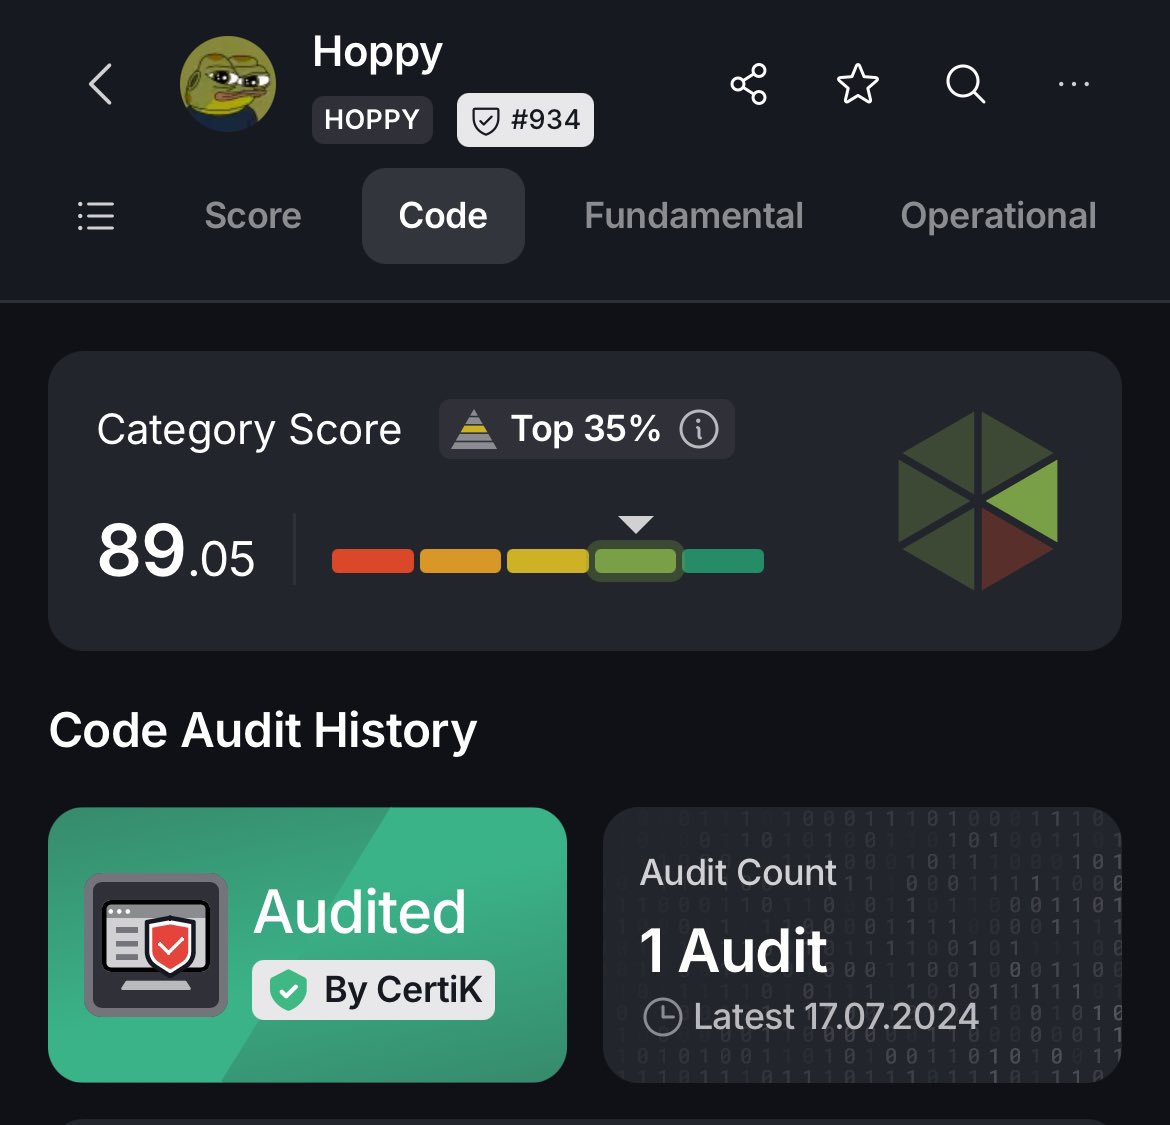Click the highlighted light-green score segment
Viewport: 1170px width, 1125px height.
click(x=635, y=561)
